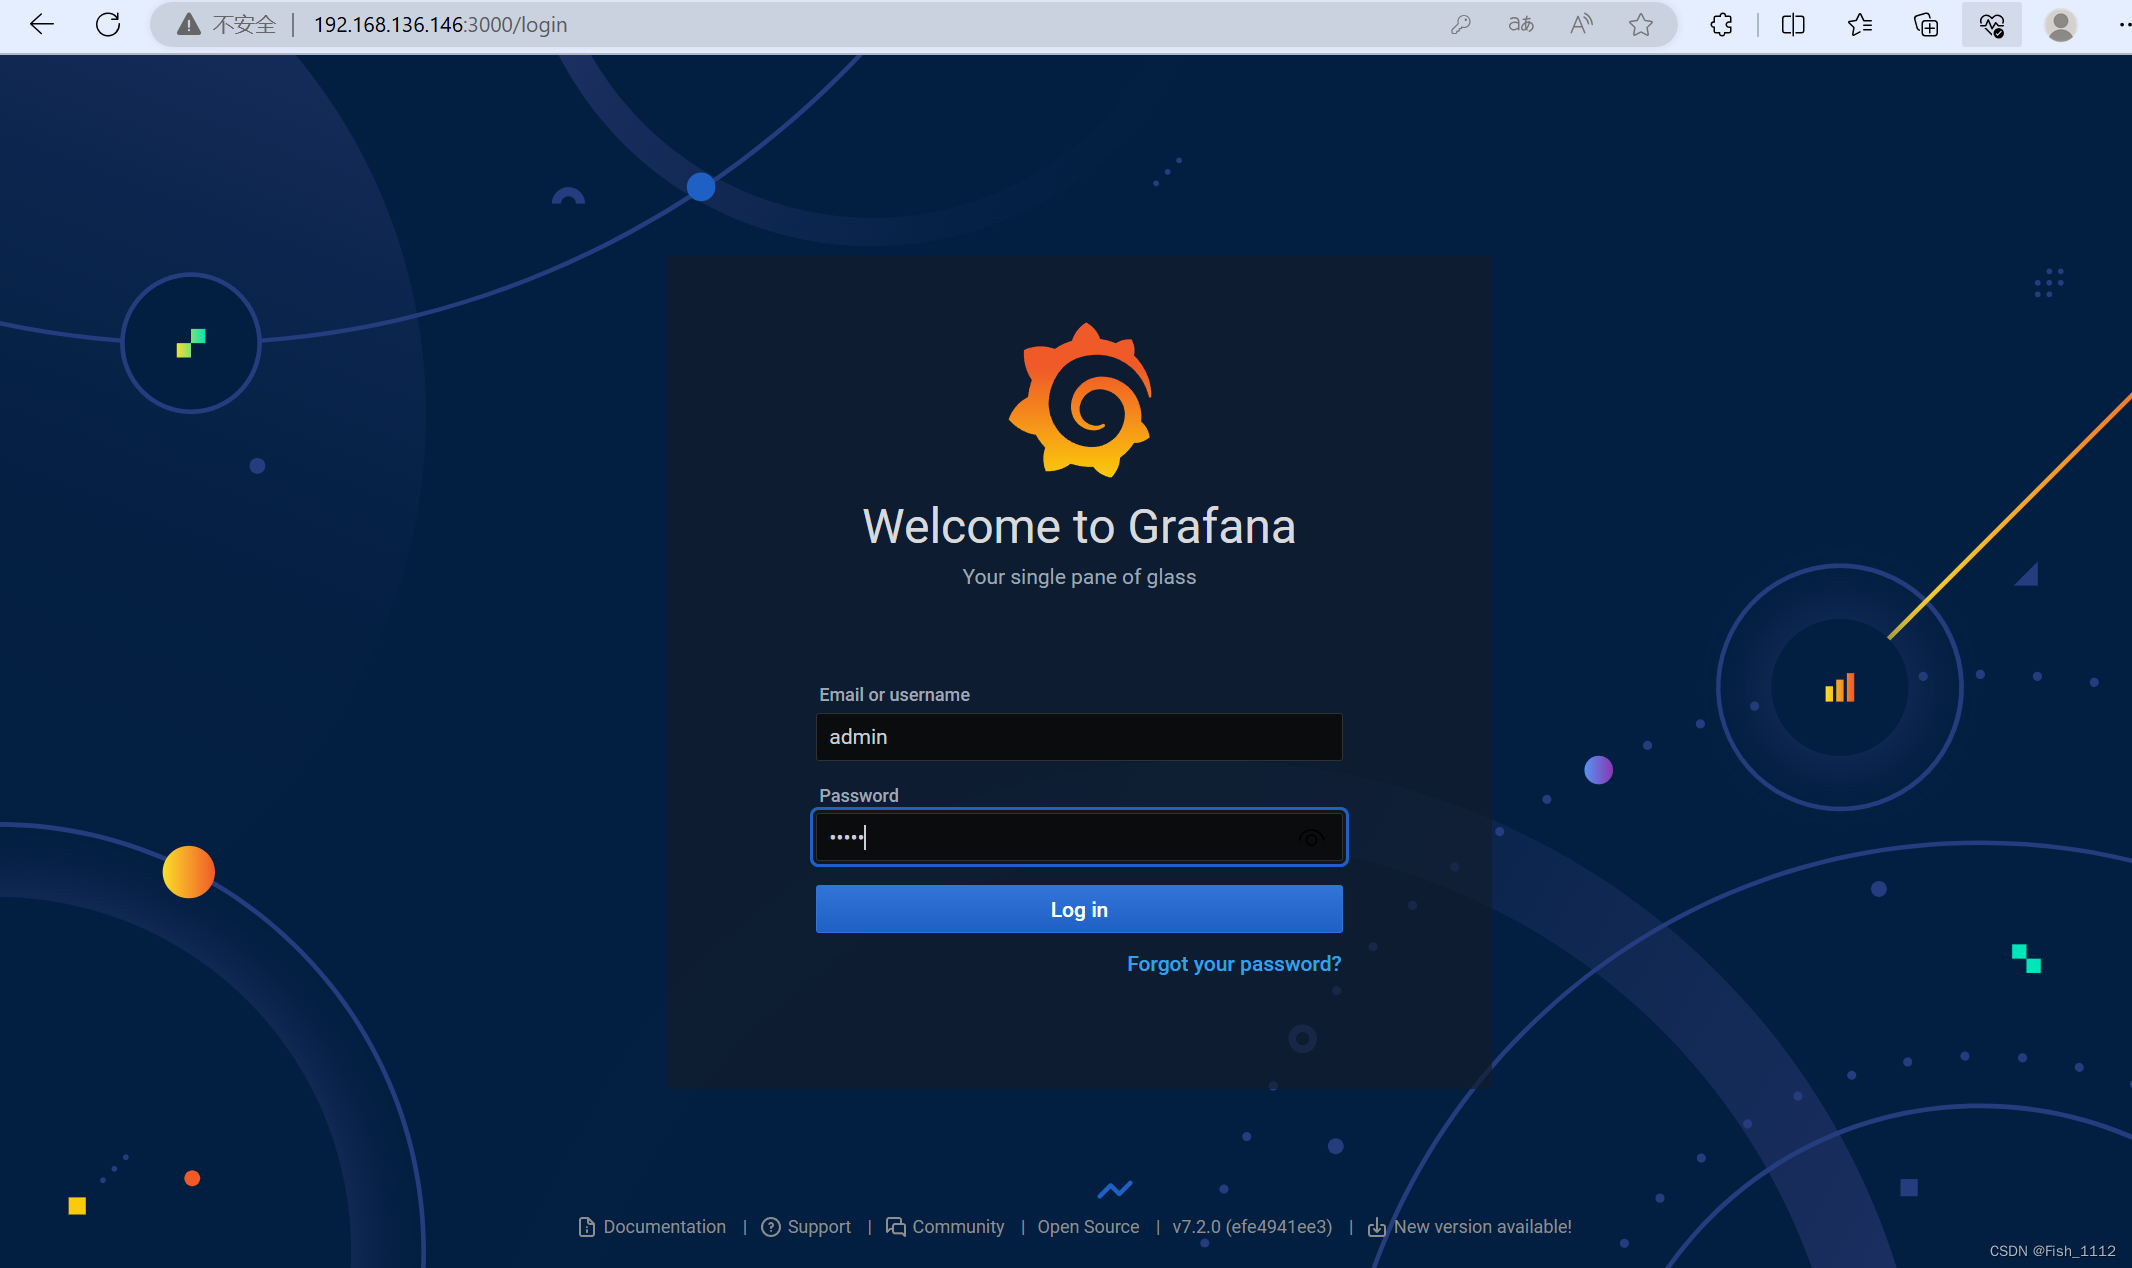
Task: Click the New version available footer item
Action: click(1470, 1226)
